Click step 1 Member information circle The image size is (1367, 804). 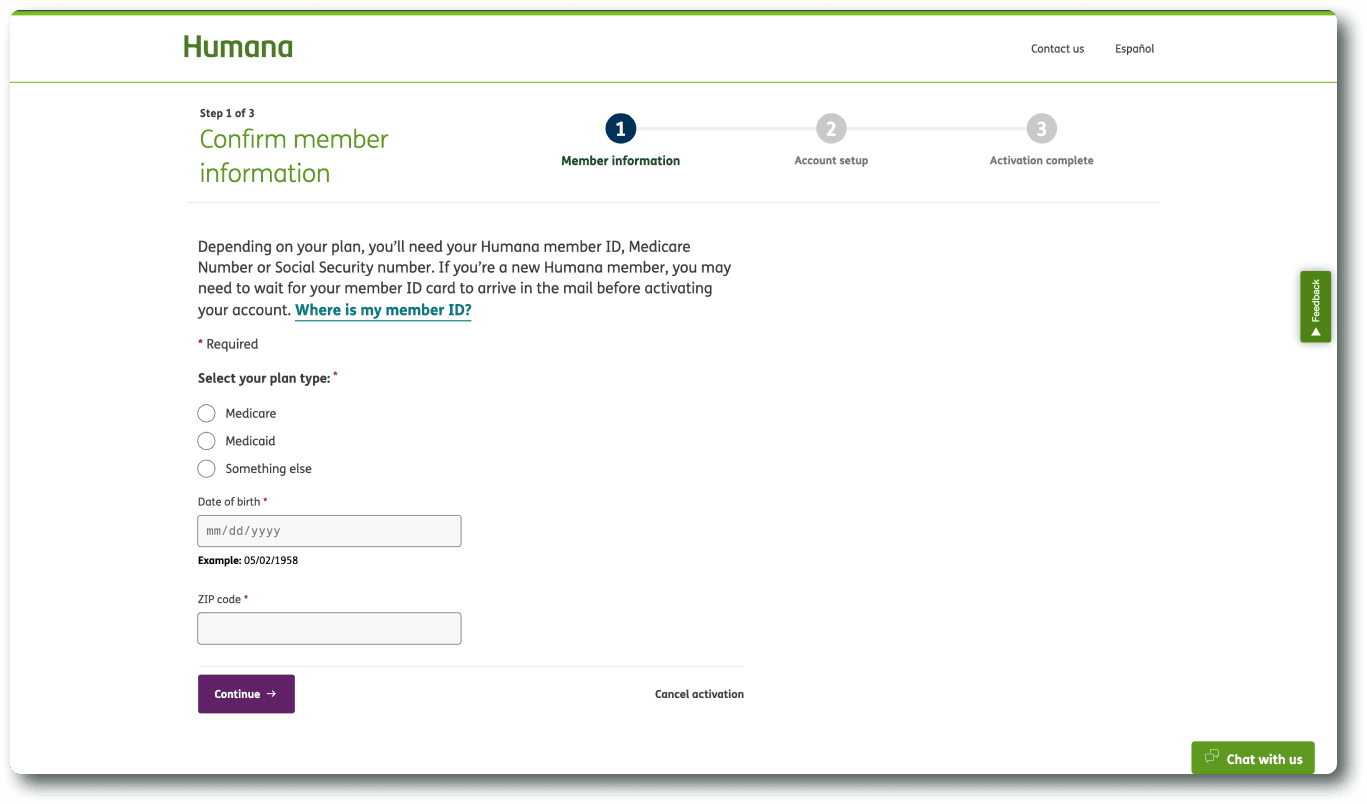(620, 129)
